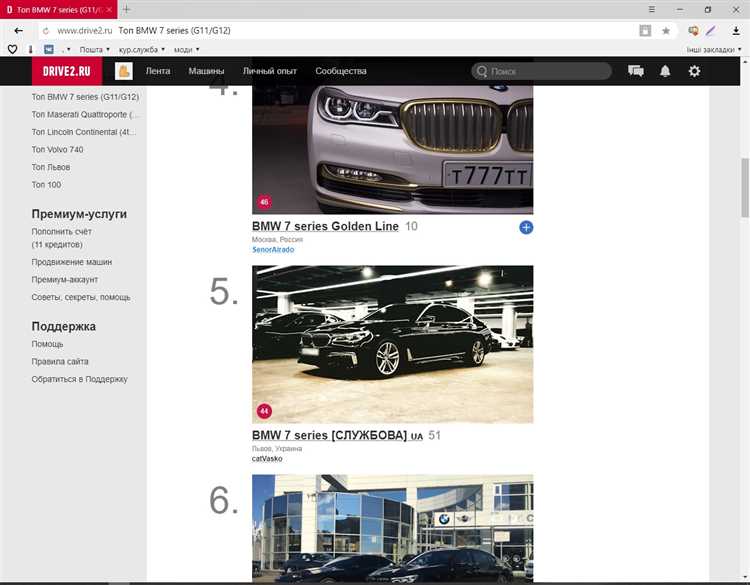
Task: Expand the 'Інші закладки' folder
Action: 714,50
